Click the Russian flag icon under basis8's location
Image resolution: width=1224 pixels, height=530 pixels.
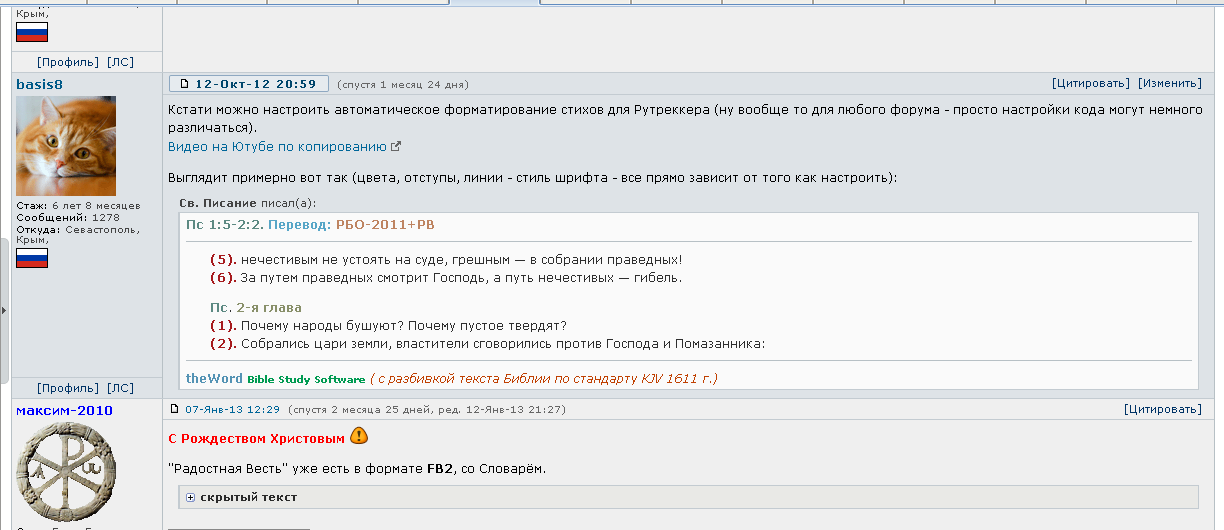32,258
